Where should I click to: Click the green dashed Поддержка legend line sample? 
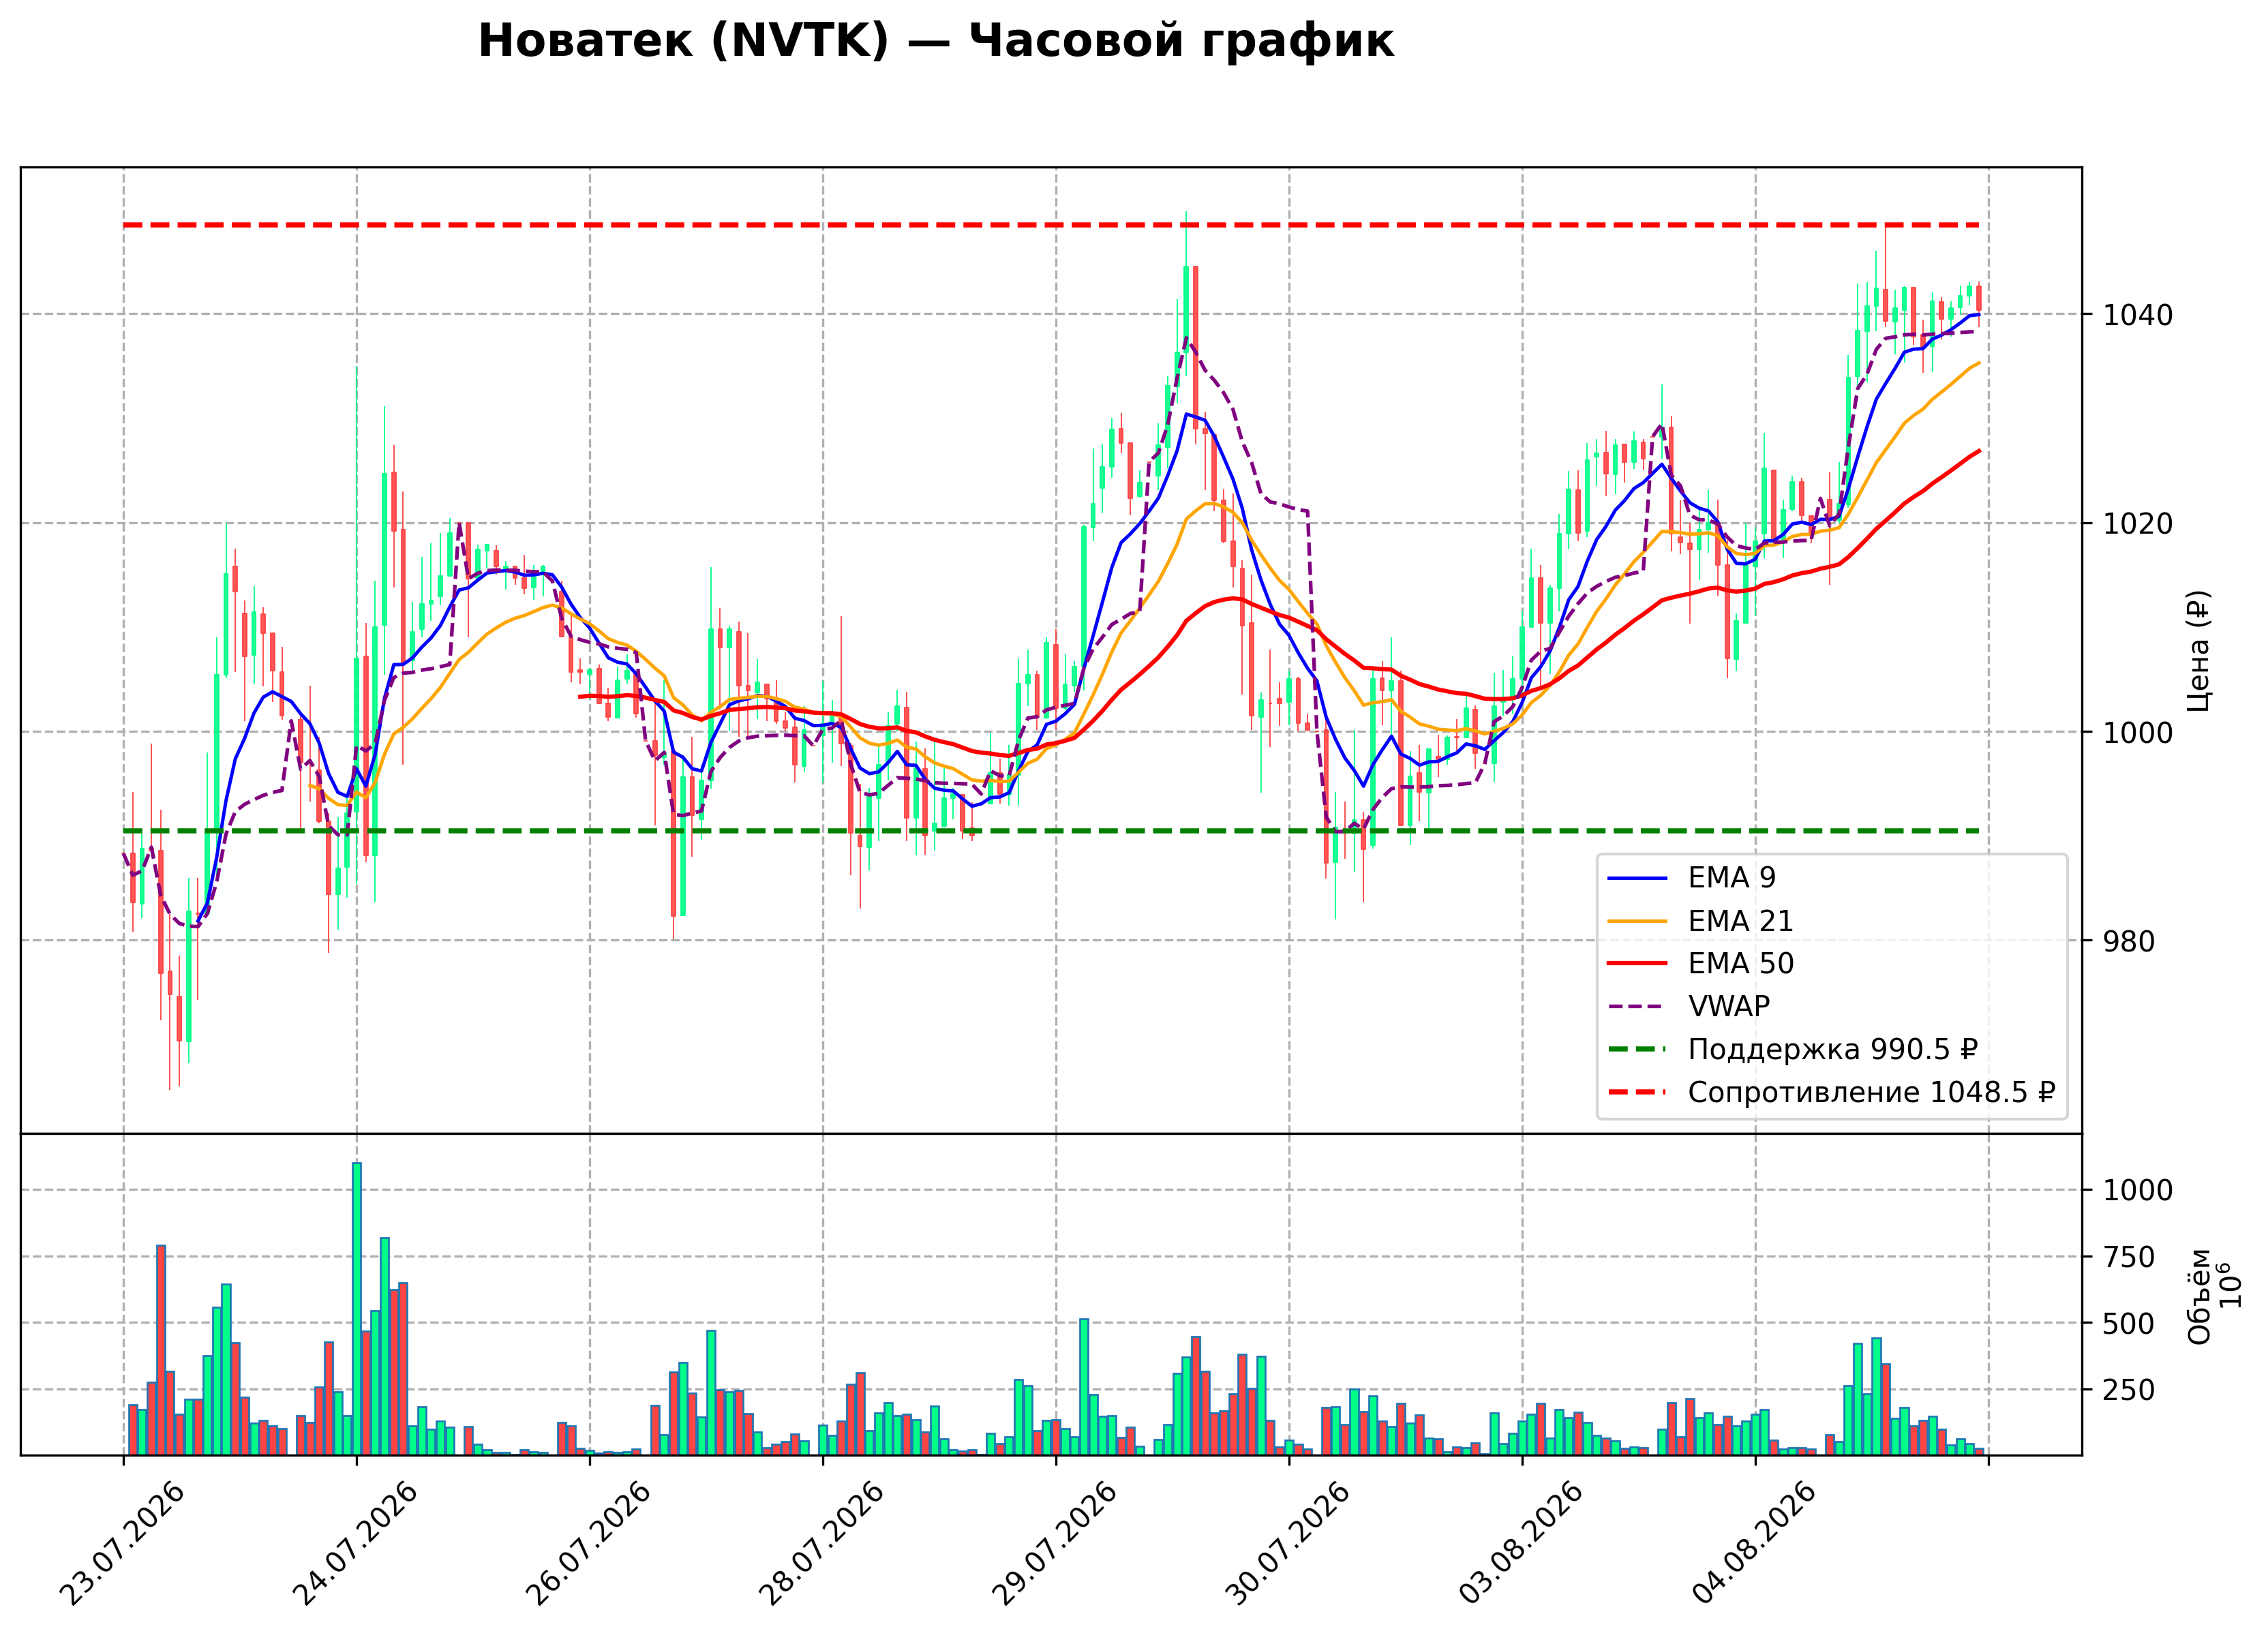click(x=1638, y=1050)
